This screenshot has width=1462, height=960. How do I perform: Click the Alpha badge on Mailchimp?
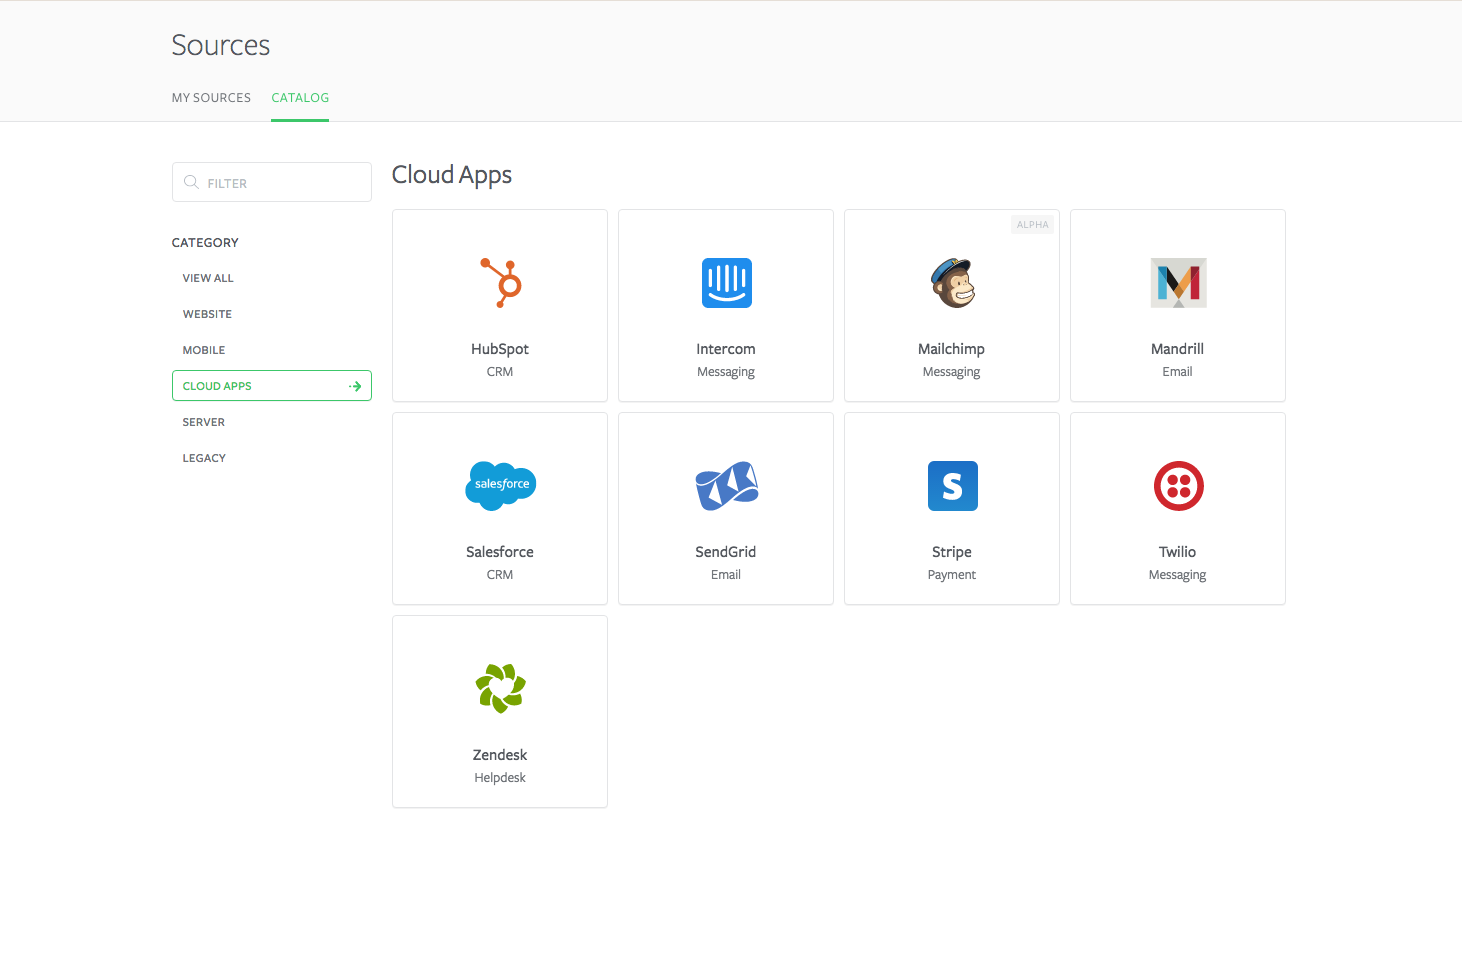(1032, 225)
